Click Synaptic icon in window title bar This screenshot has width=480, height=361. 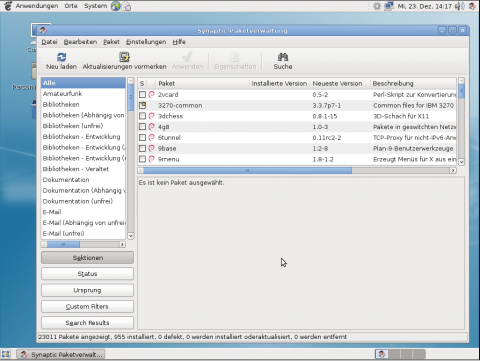(43, 30)
